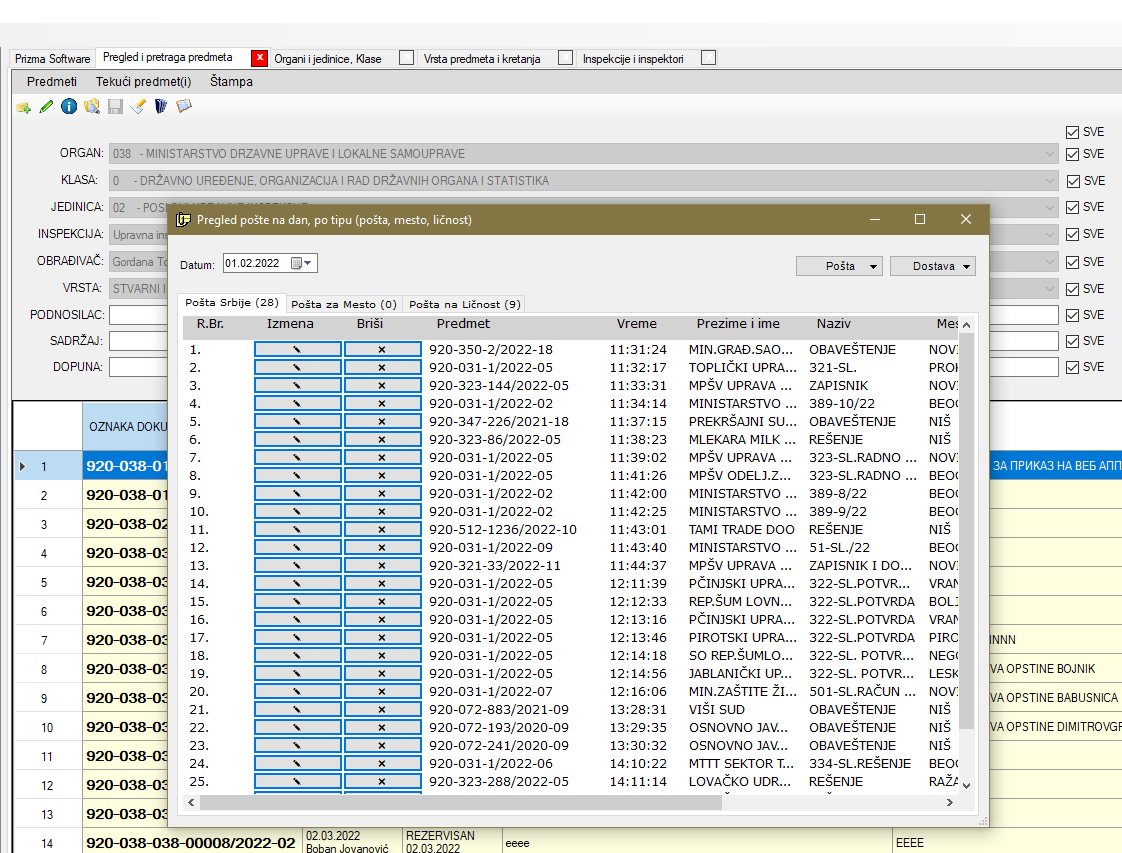Click the green pencil edit toolbar icon

tap(47, 107)
